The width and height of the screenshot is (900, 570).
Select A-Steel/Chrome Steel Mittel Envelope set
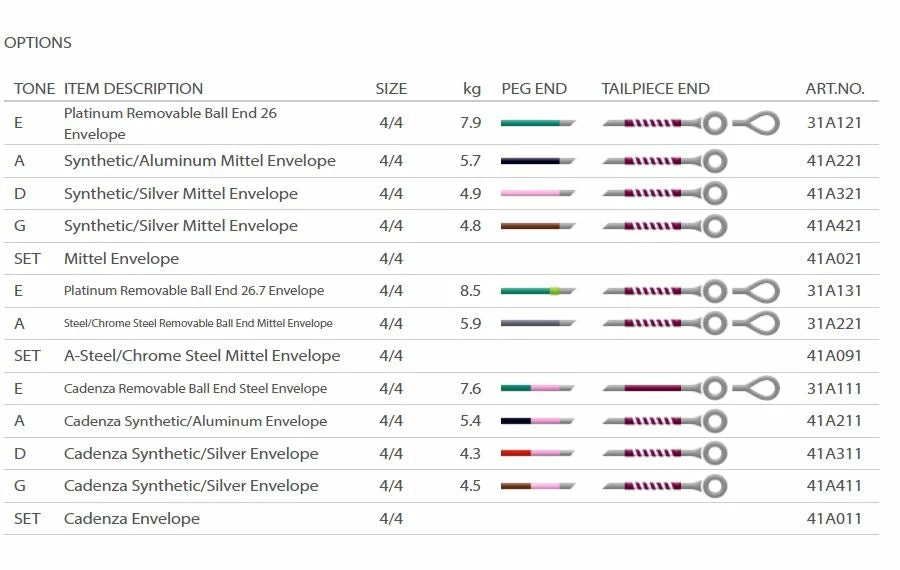click(202, 356)
